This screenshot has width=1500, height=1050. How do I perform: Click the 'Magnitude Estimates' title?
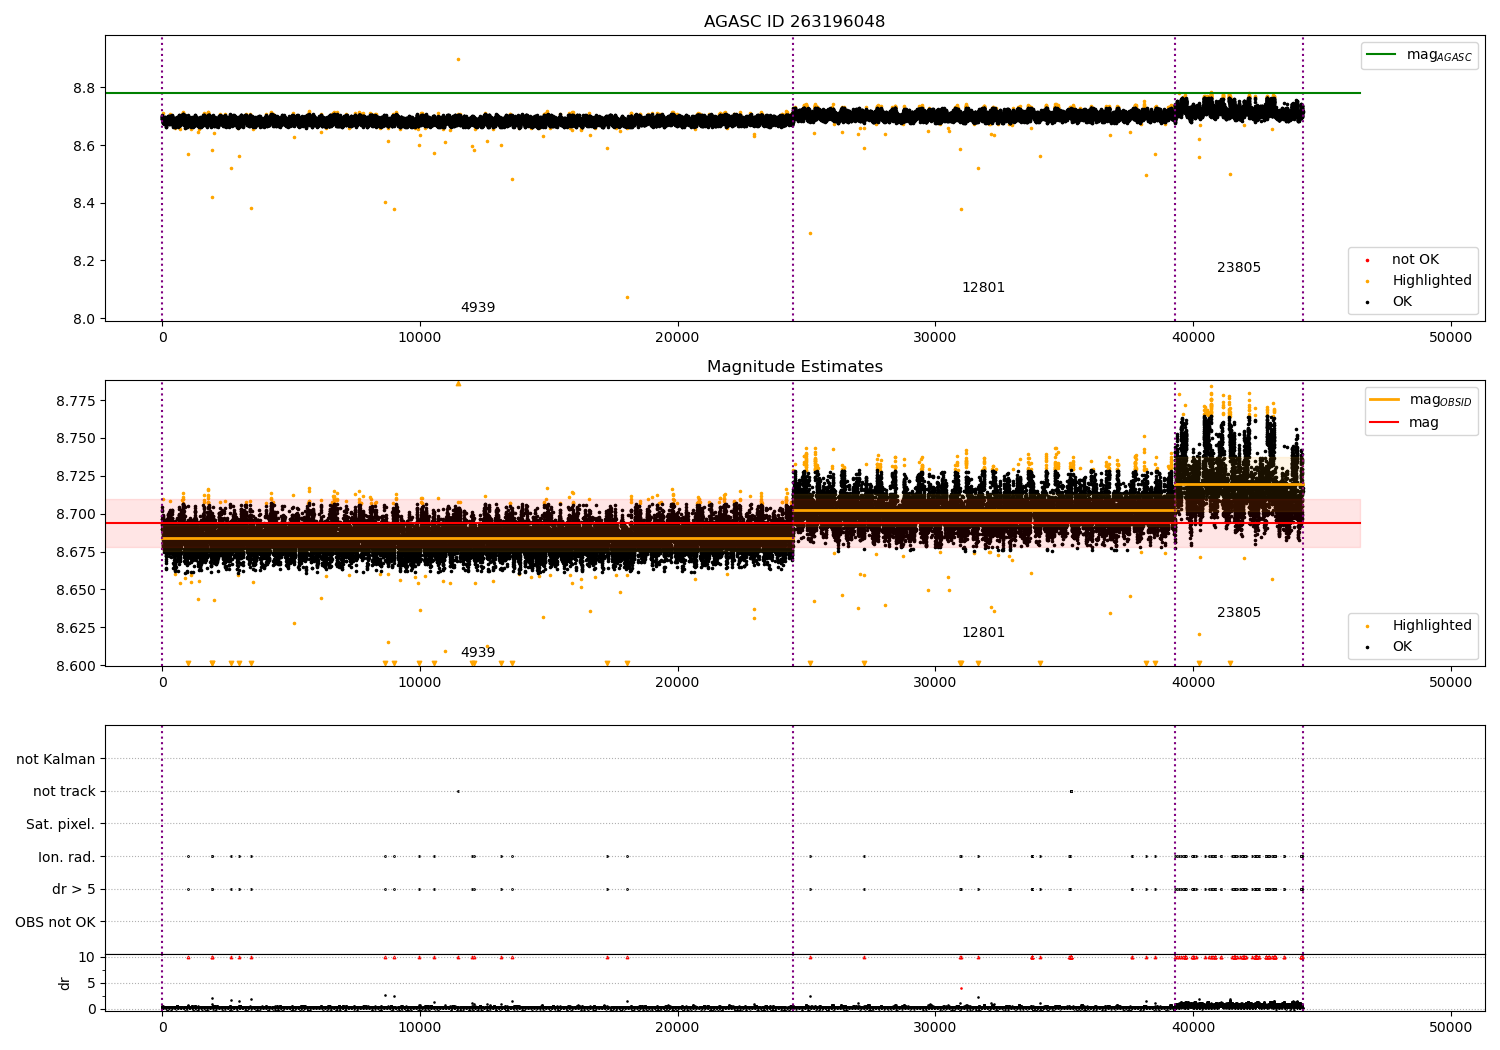794,367
